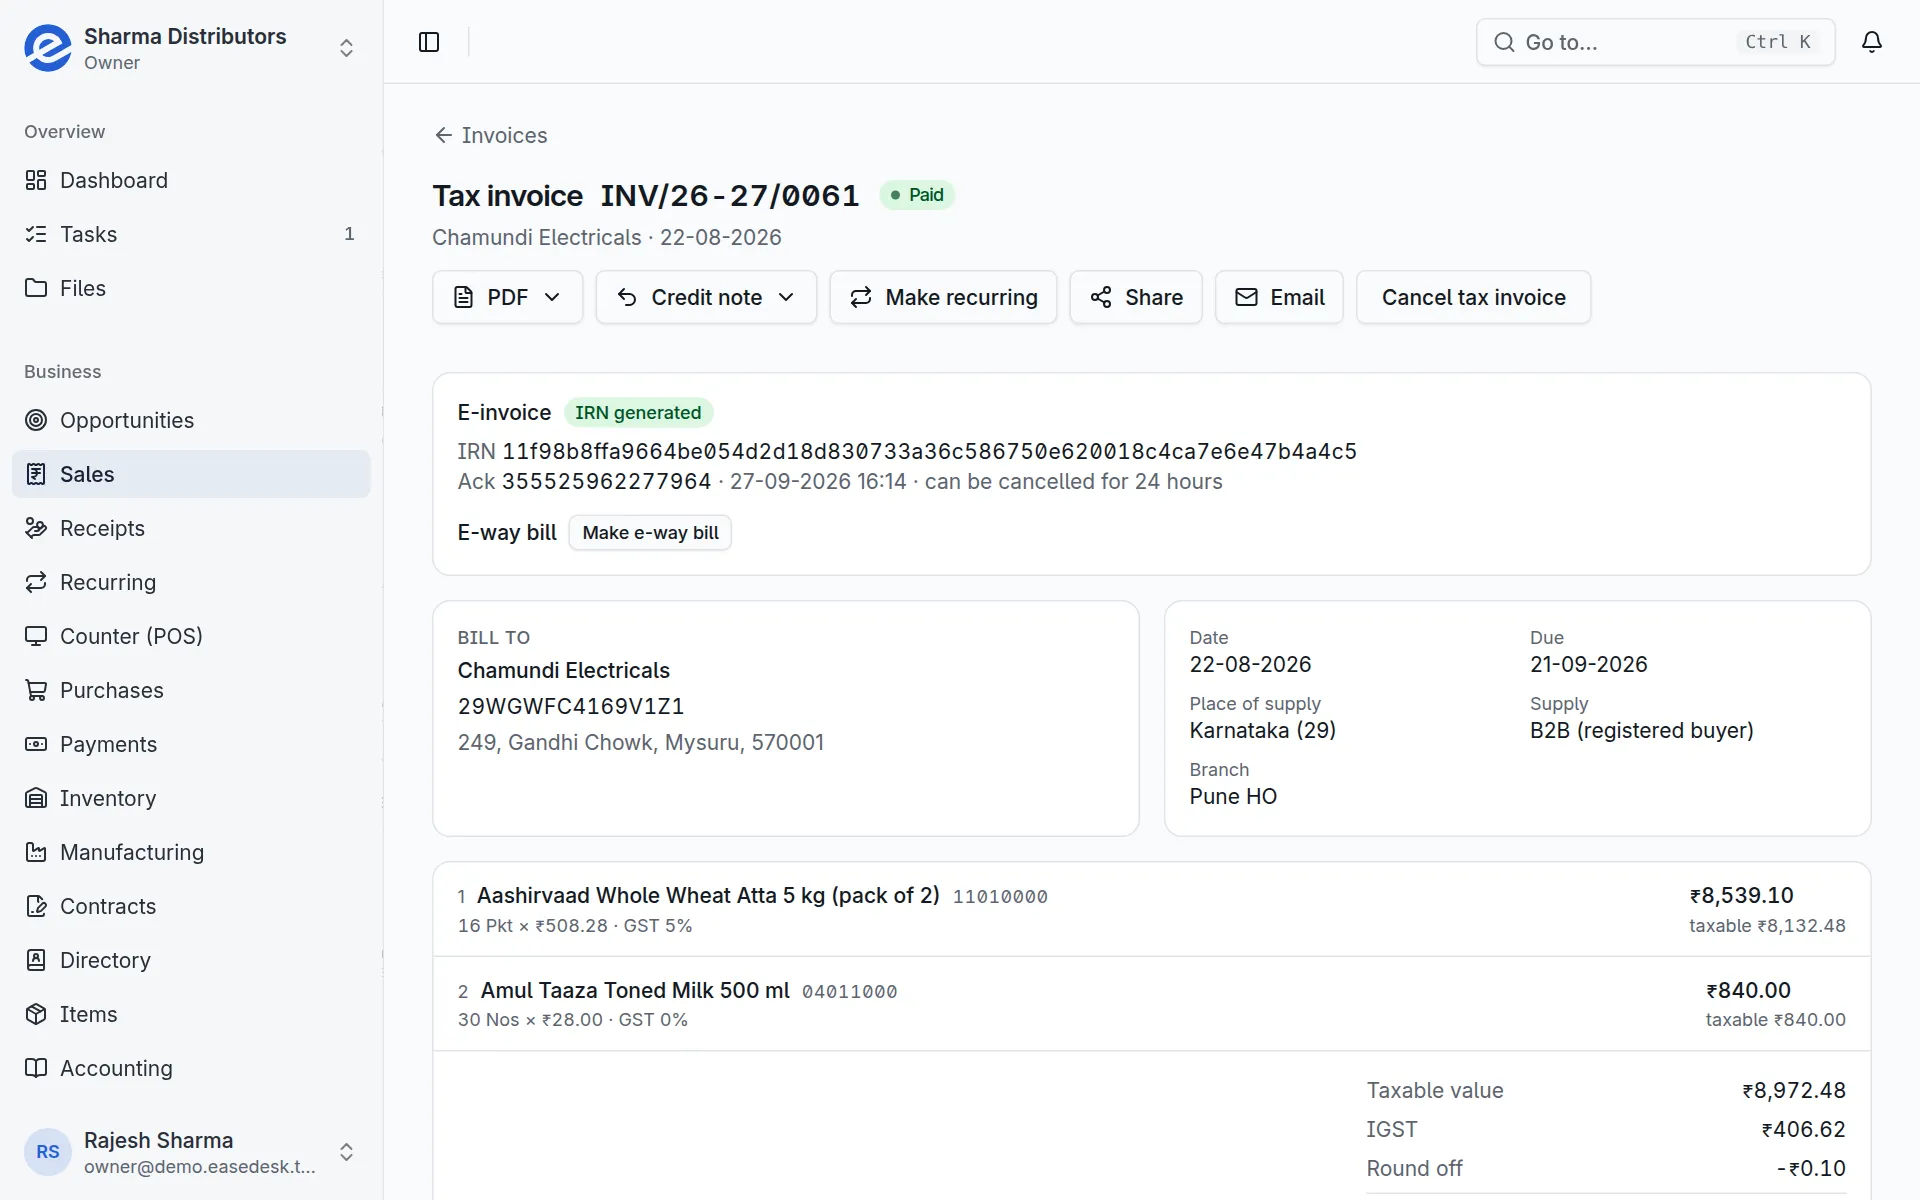Click the Counter (POS) monitor icon
This screenshot has width=1920, height=1200.
36,636
